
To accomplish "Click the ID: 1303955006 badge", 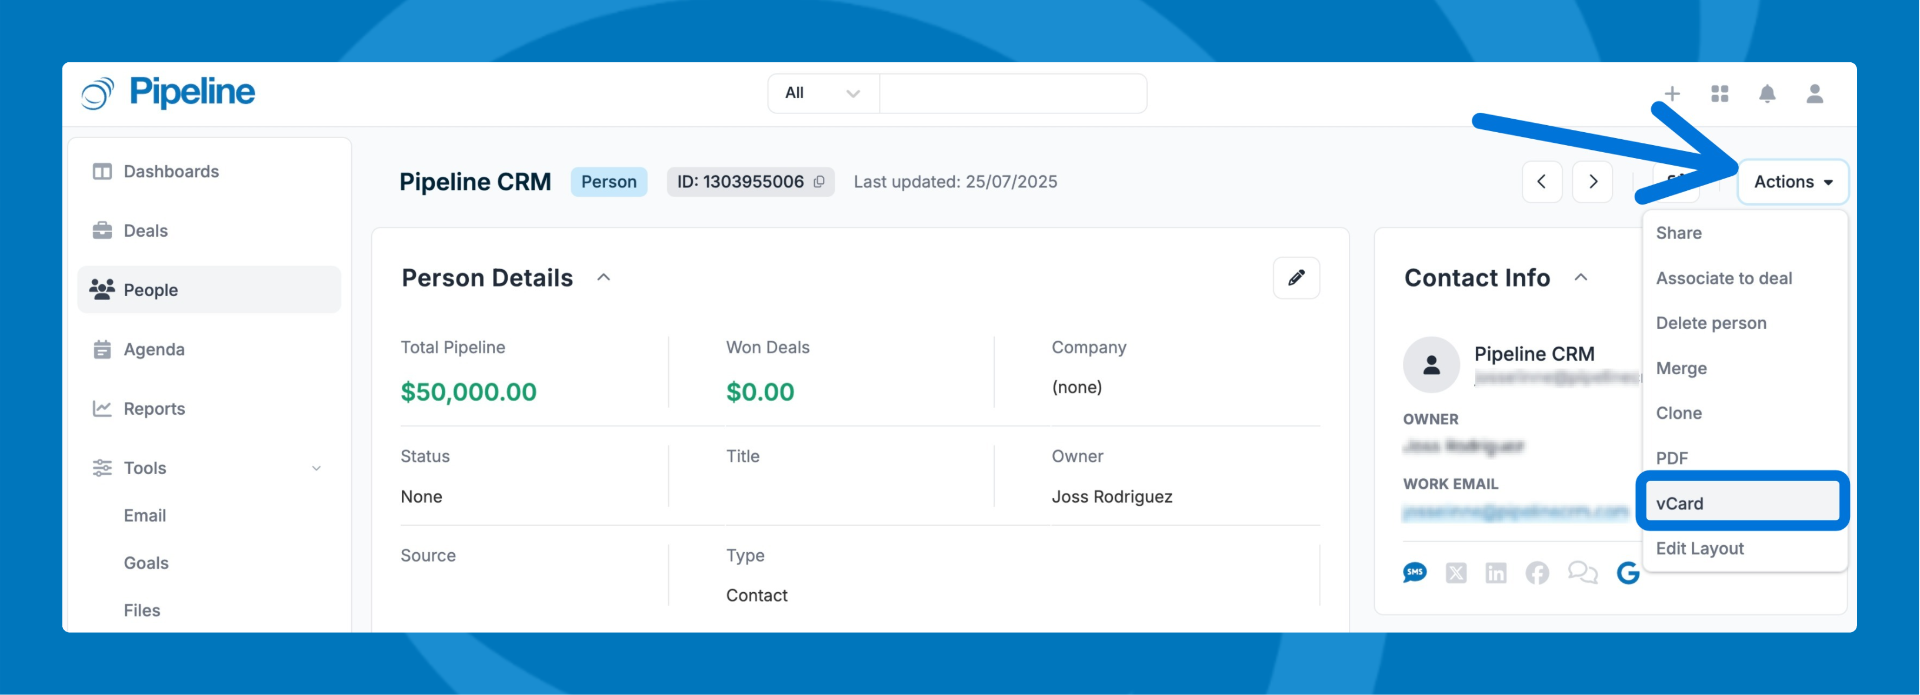I will tap(751, 182).
